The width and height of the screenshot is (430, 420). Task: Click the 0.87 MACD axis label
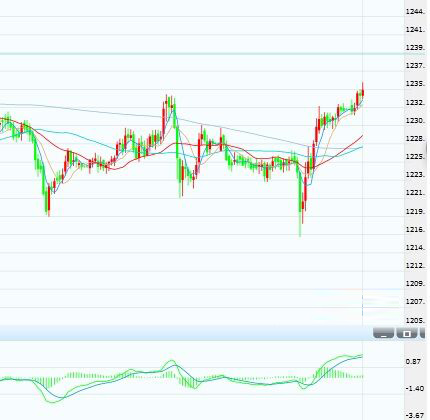click(x=413, y=362)
